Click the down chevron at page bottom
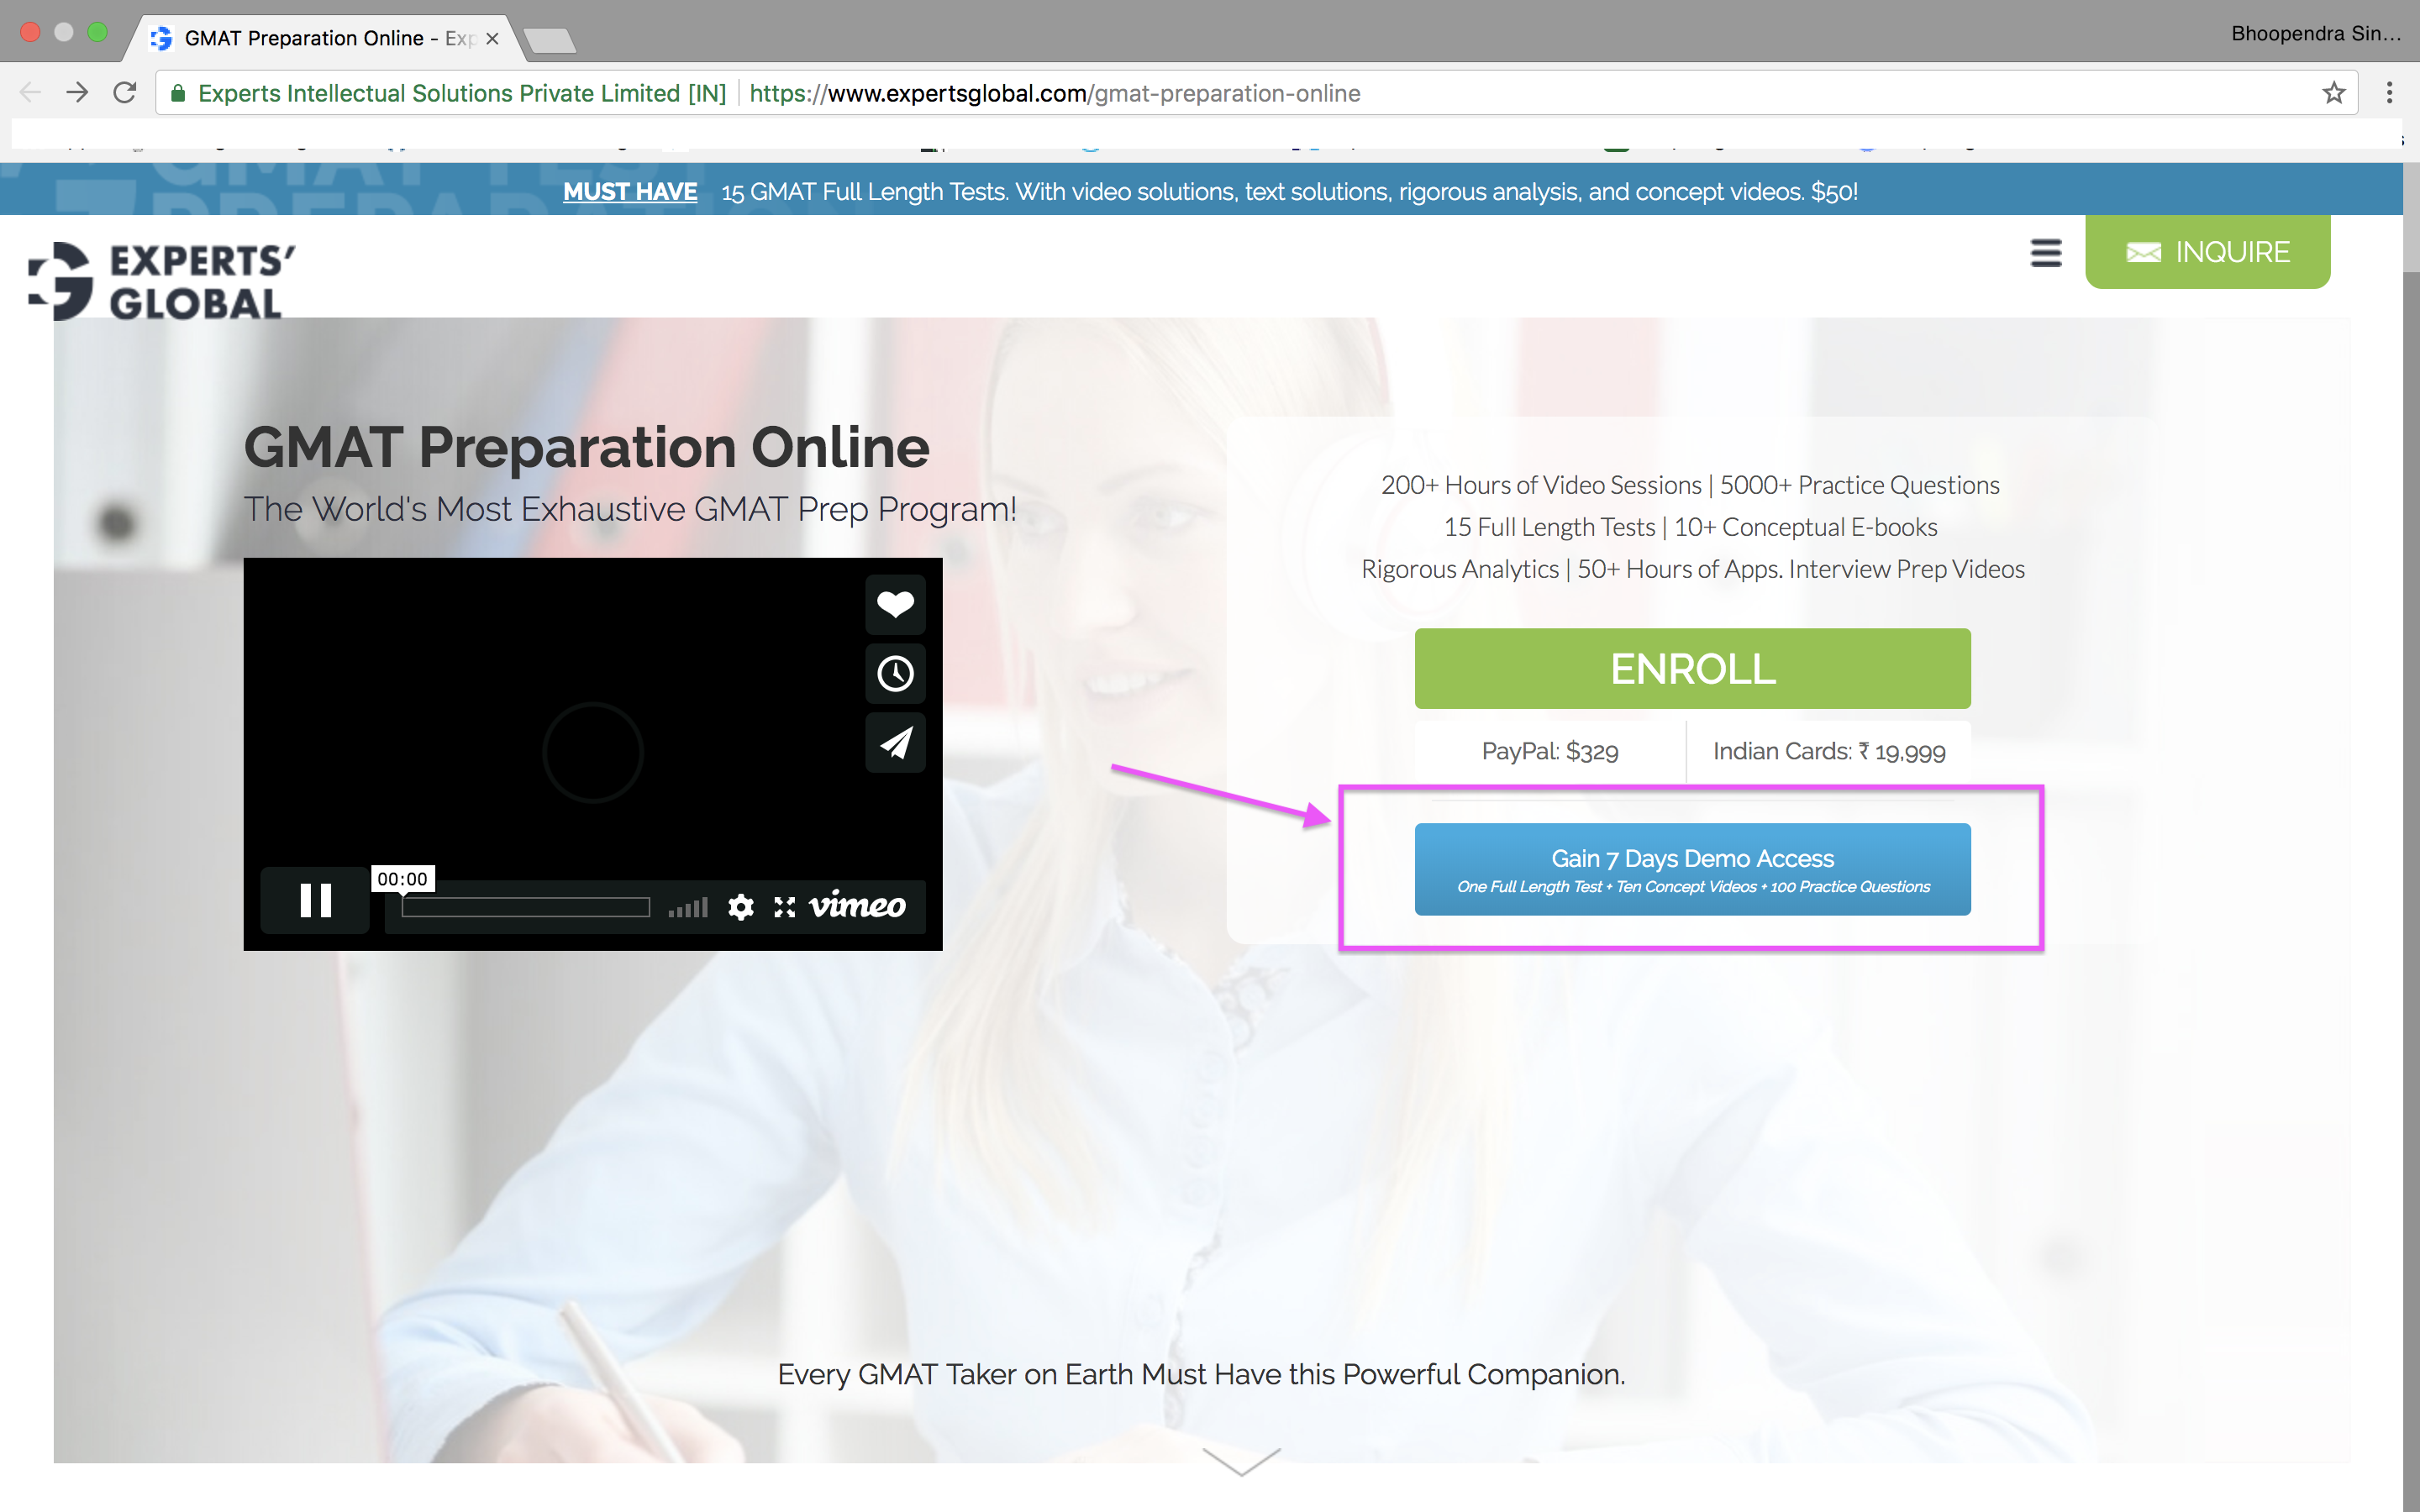This screenshot has width=2420, height=1512. pos(1241,1461)
